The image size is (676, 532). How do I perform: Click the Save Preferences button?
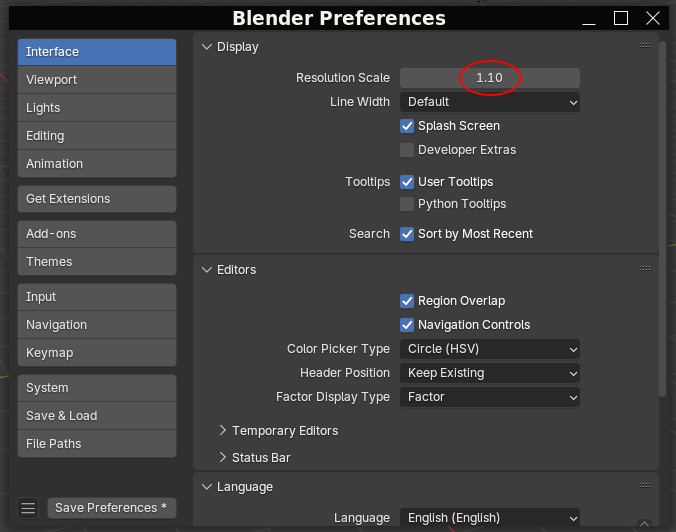112,508
